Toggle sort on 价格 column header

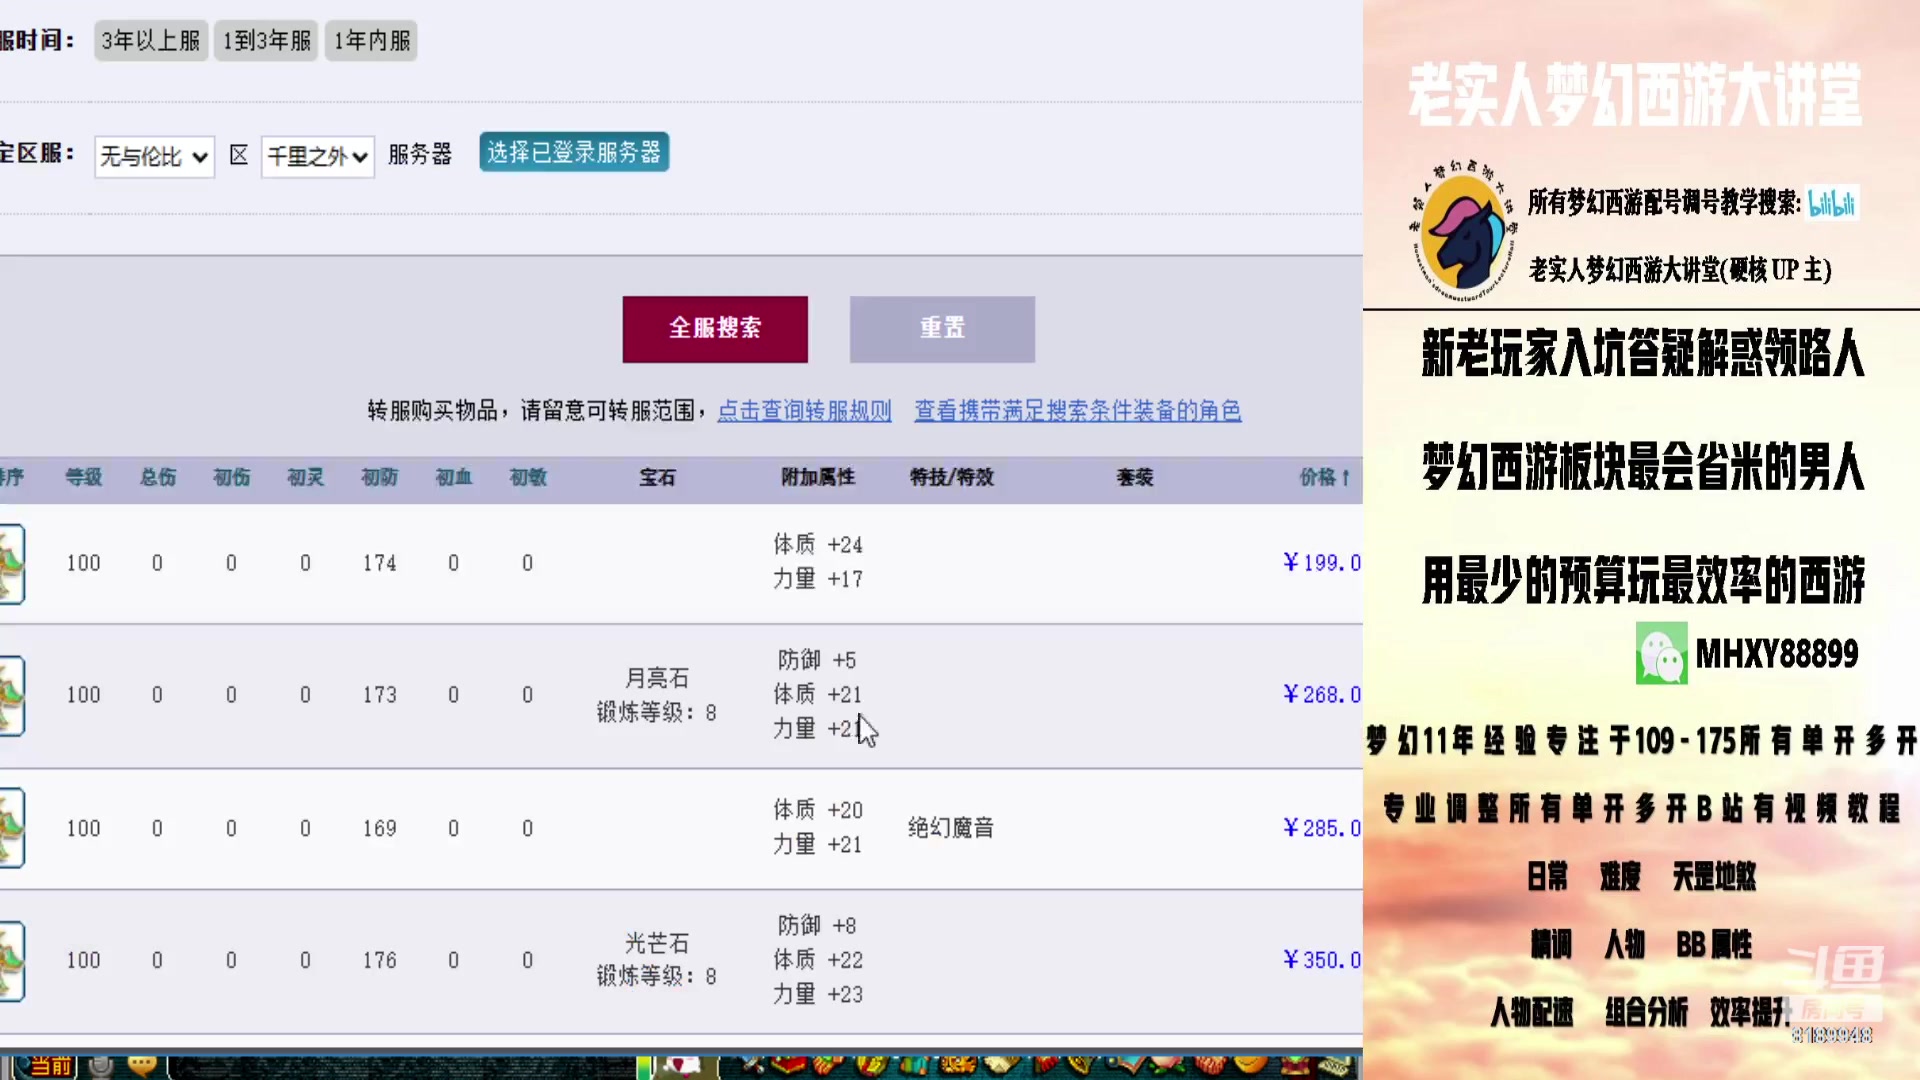pos(1325,478)
